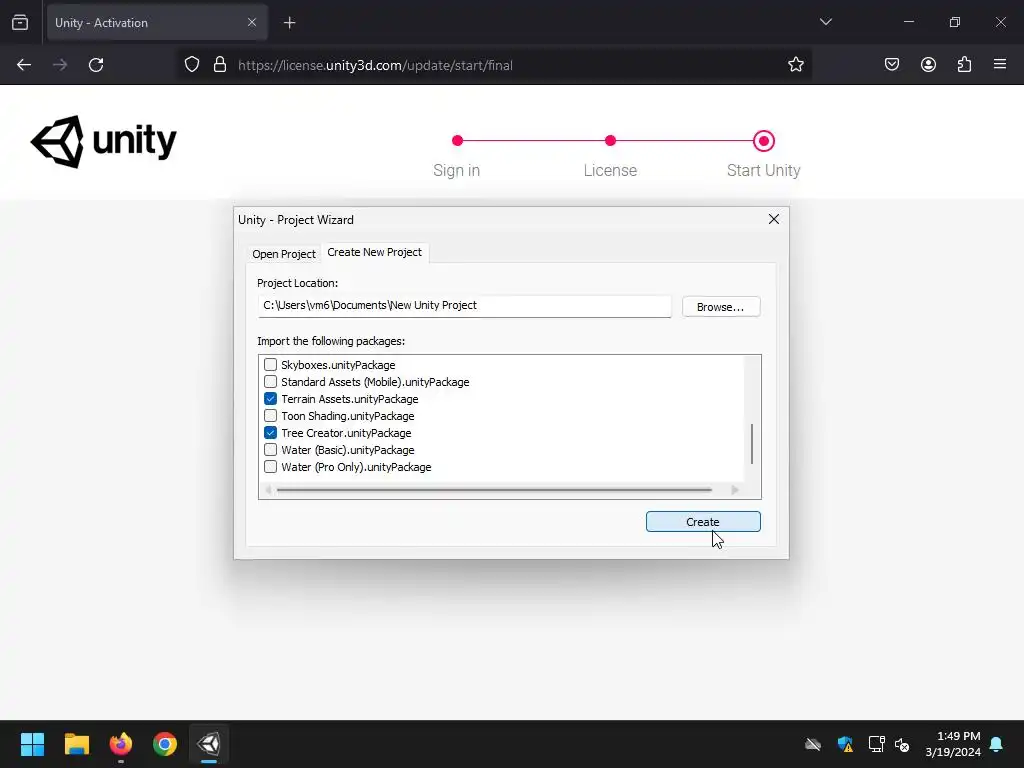Check Standard Assets (Mobile).unityPackage

pos(270,381)
